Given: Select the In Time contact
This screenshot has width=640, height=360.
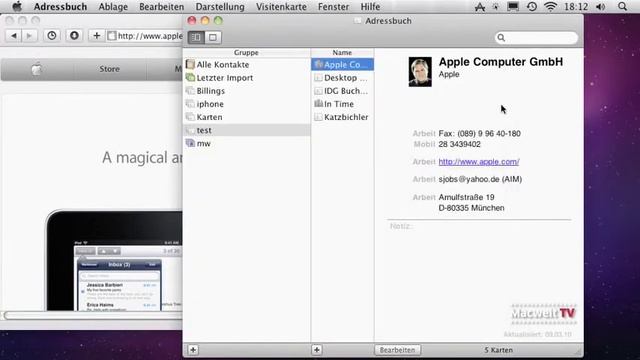Looking at the screenshot, I should pos(342,104).
